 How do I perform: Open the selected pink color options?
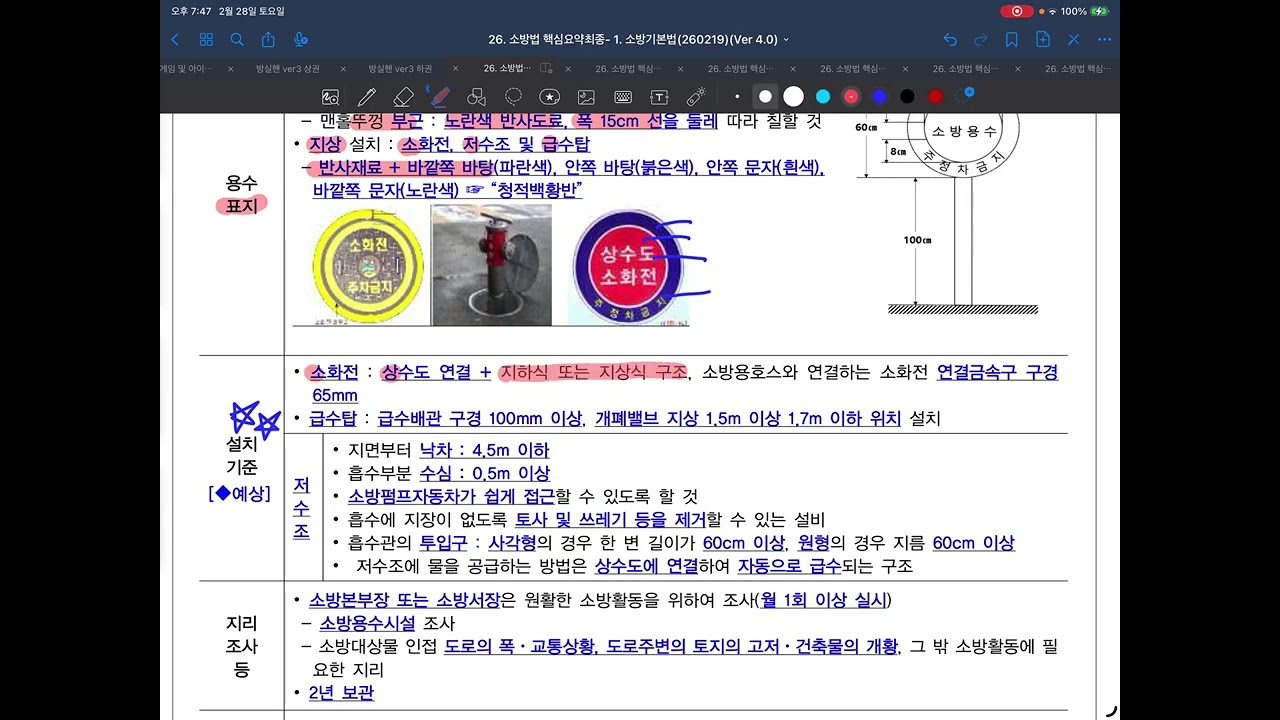[x=851, y=97]
